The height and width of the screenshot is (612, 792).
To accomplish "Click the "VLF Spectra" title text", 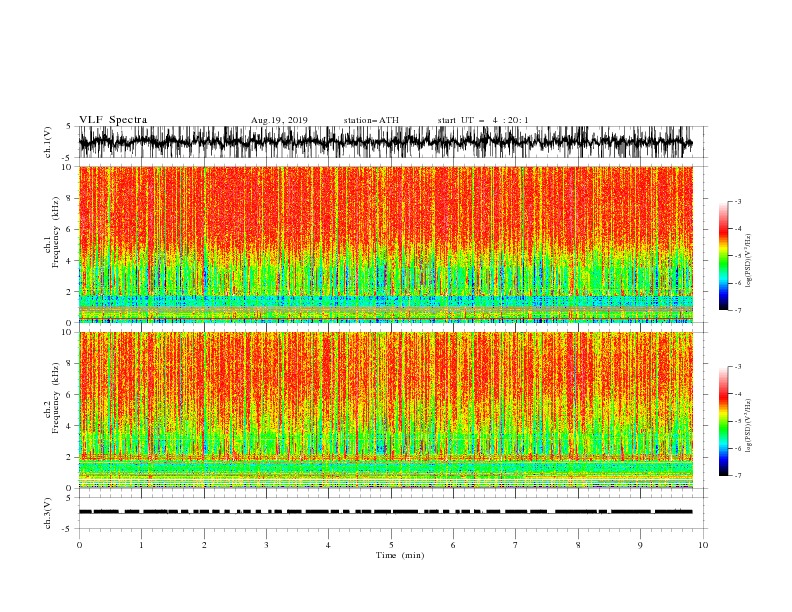I will (x=113, y=120).
